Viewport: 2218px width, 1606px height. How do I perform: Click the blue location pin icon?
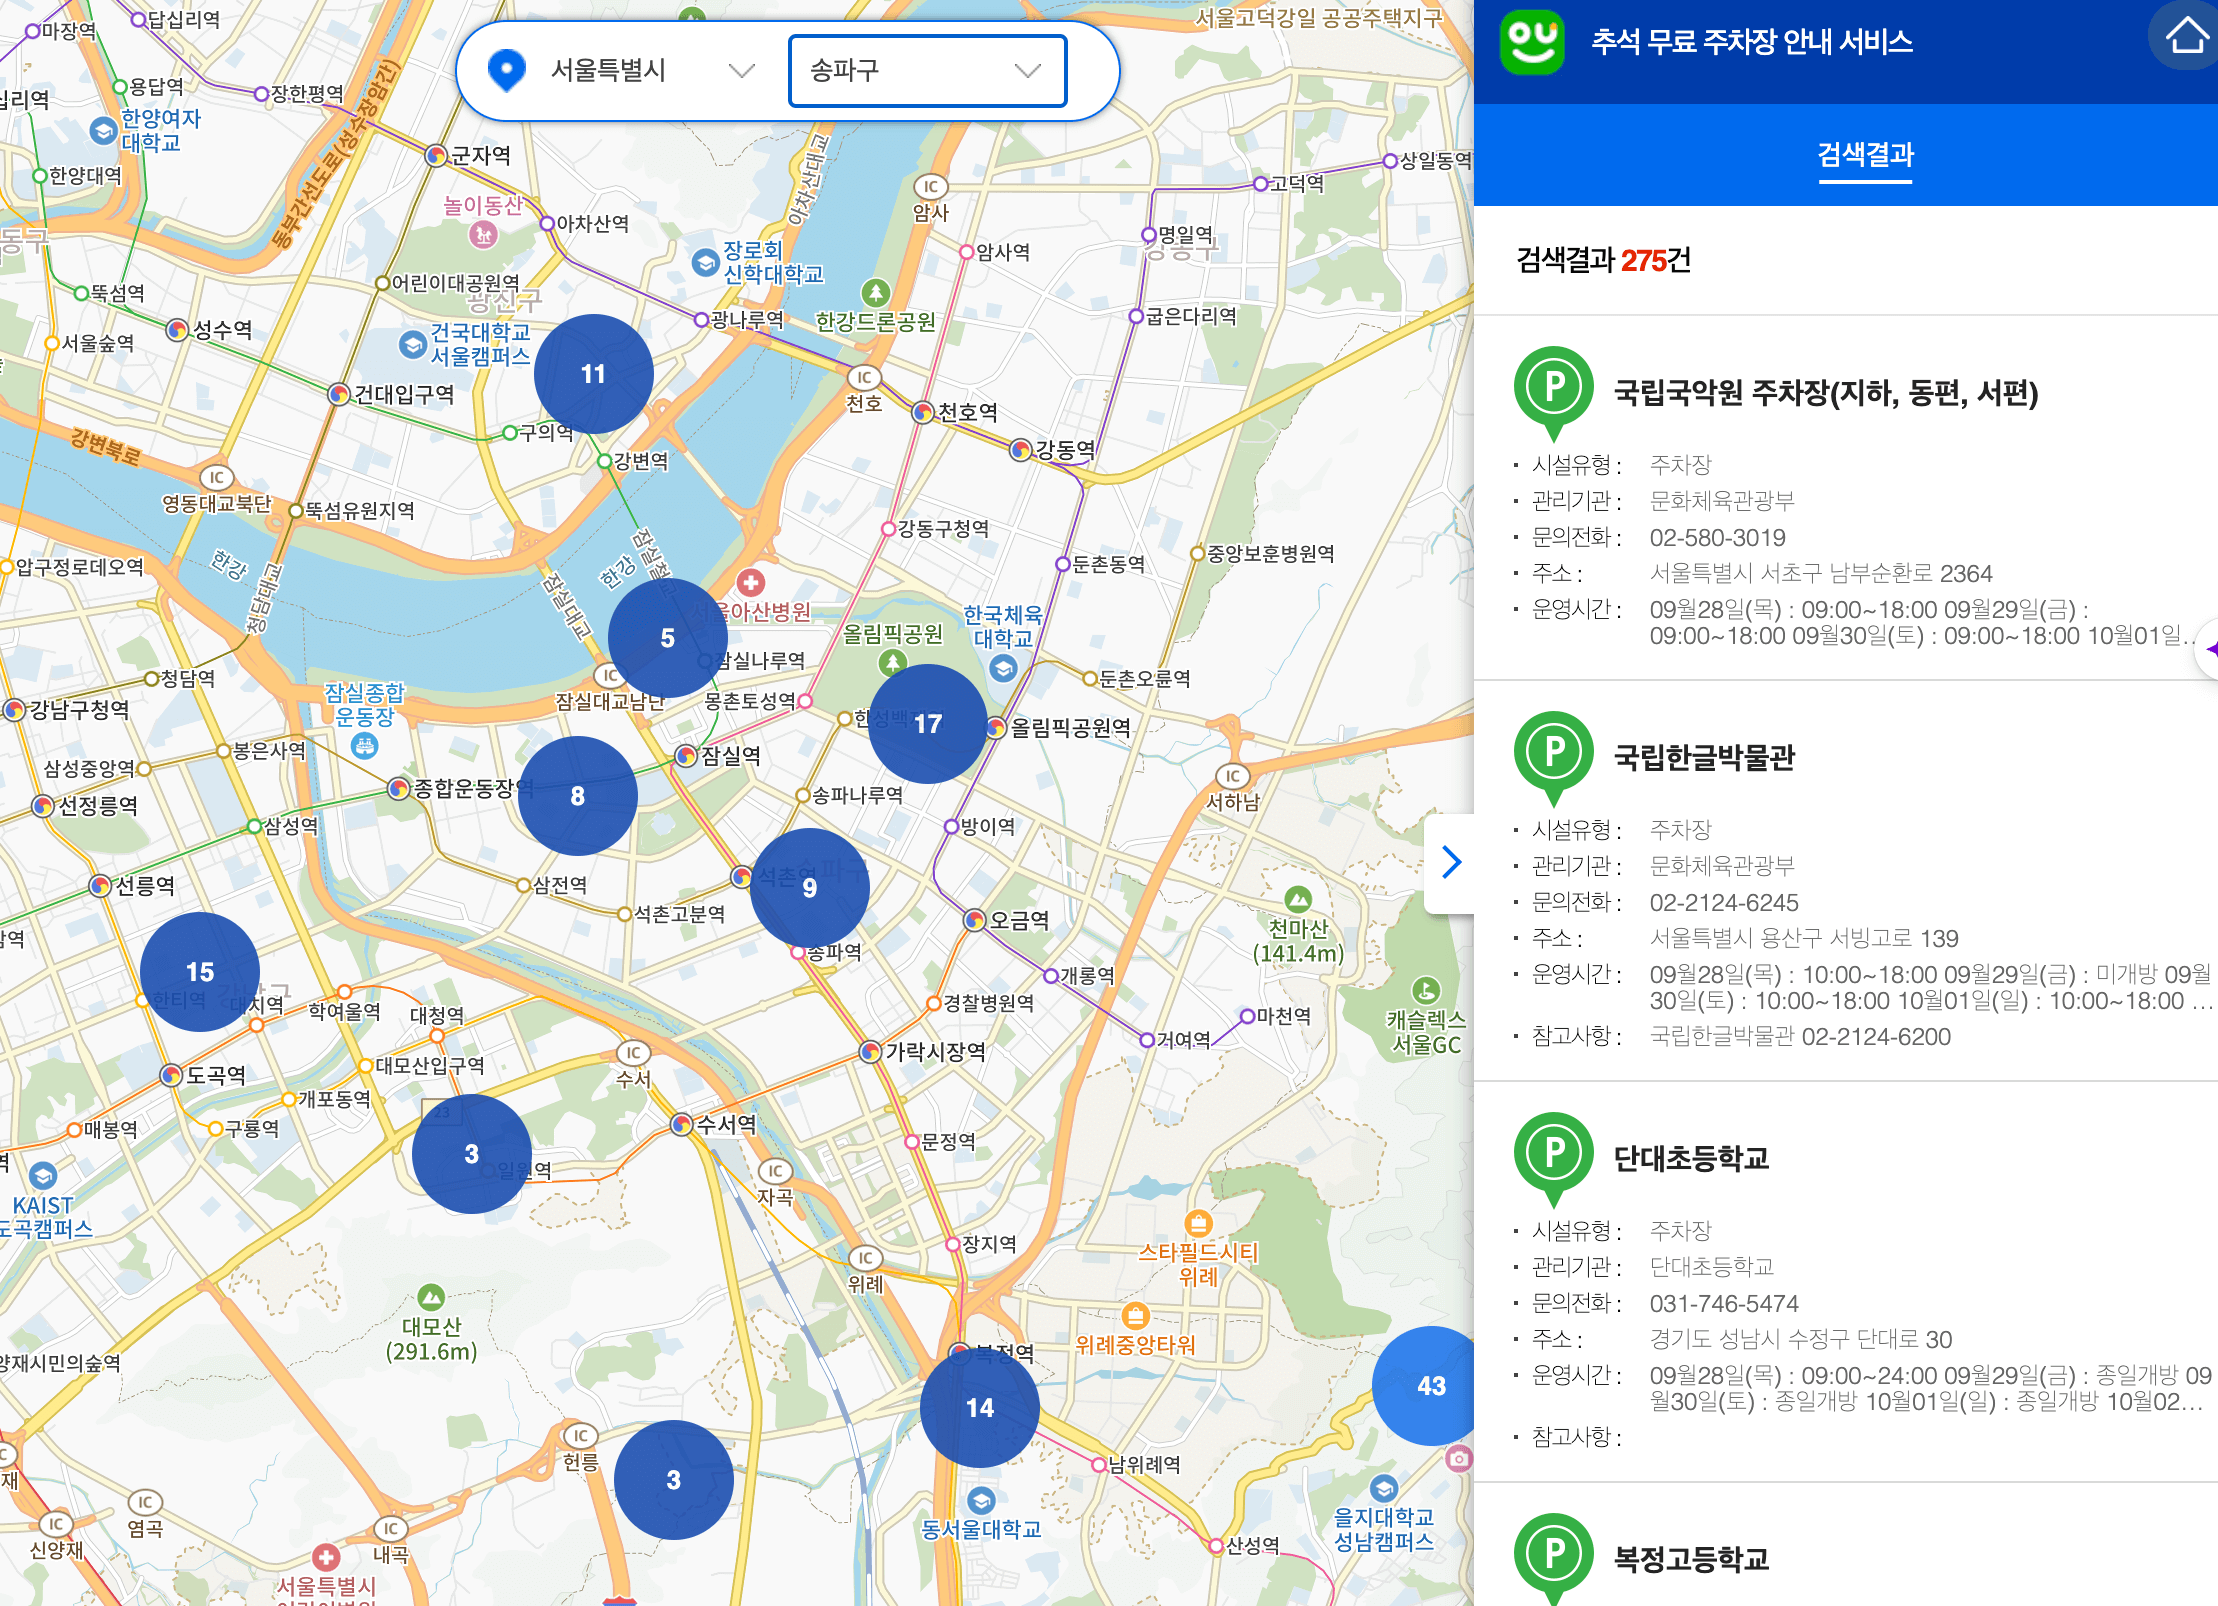[507, 70]
